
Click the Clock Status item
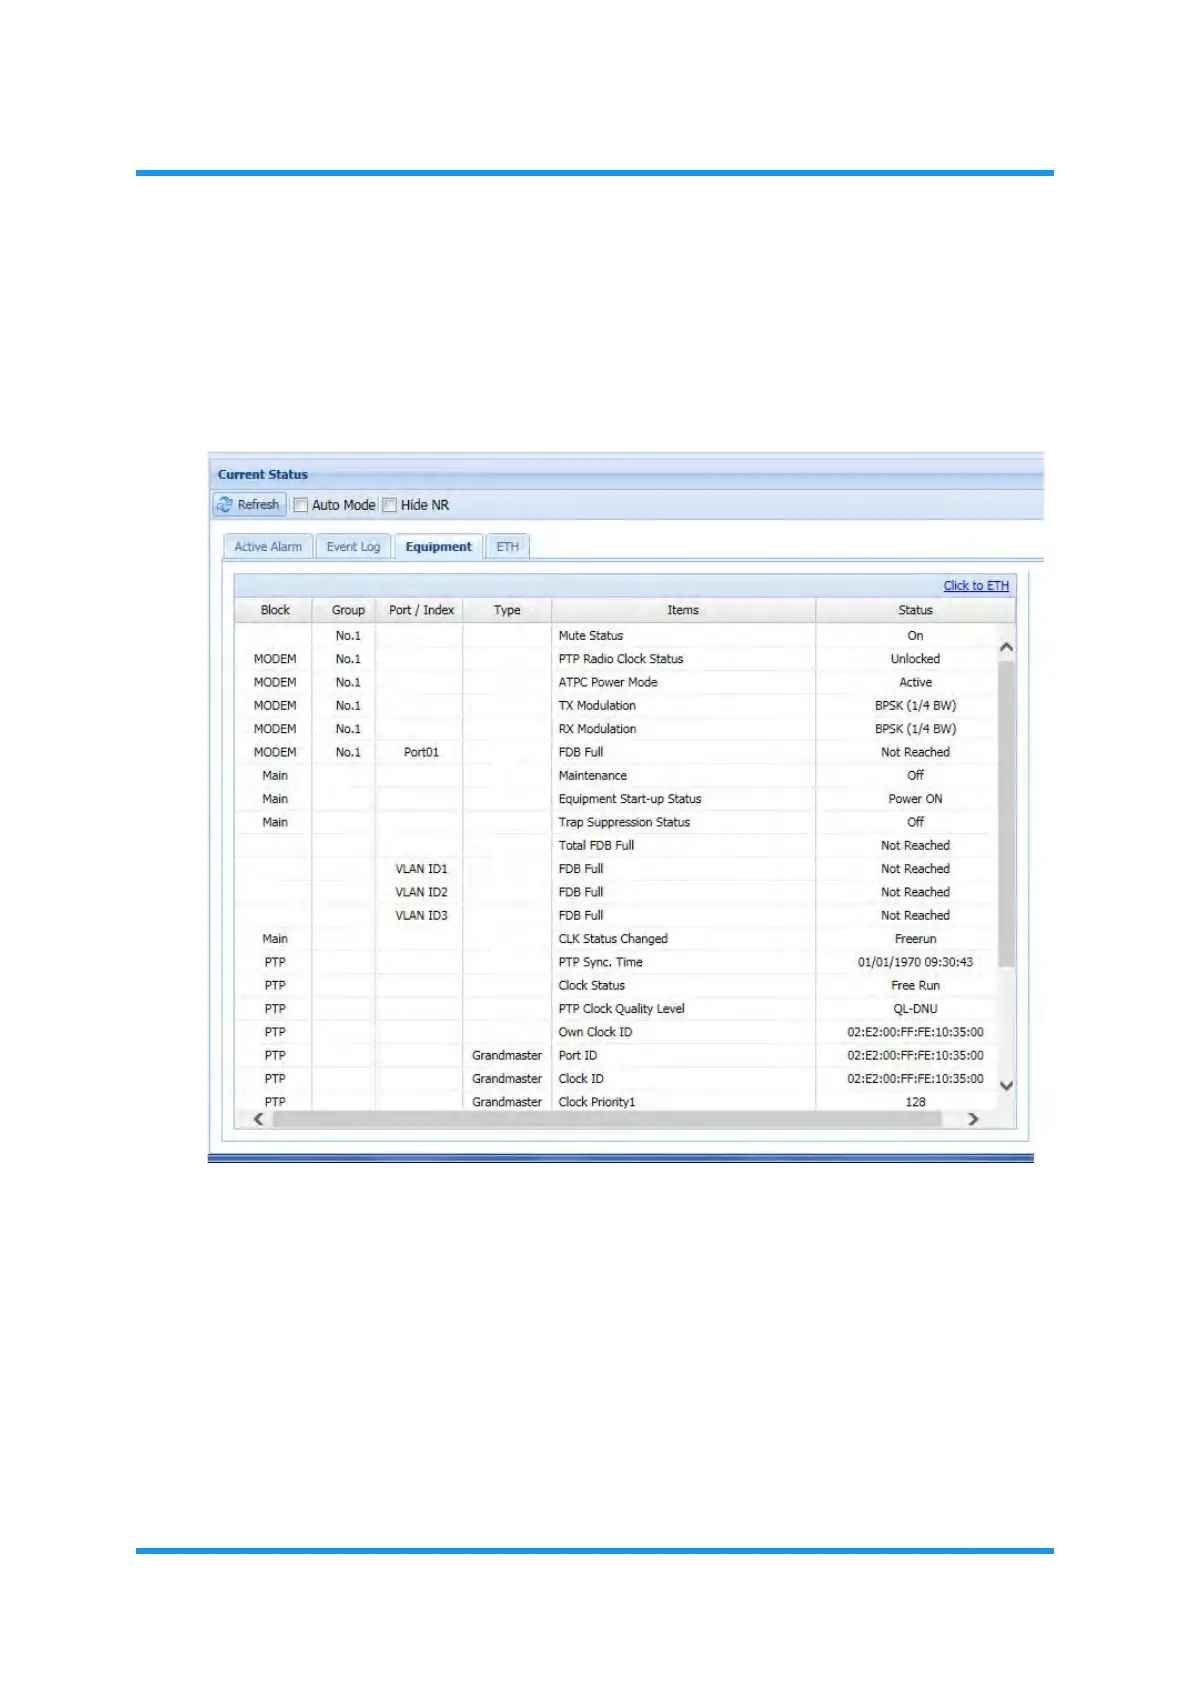[591, 986]
